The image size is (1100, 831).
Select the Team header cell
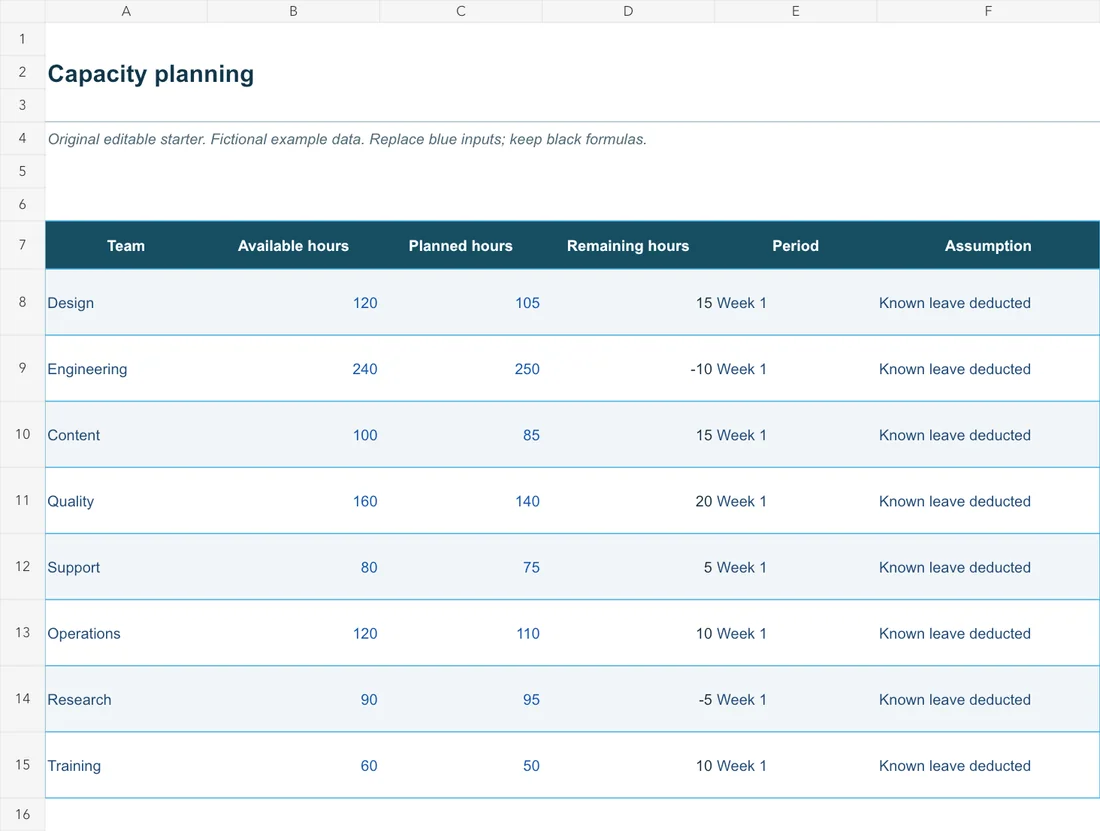(126, 245)
